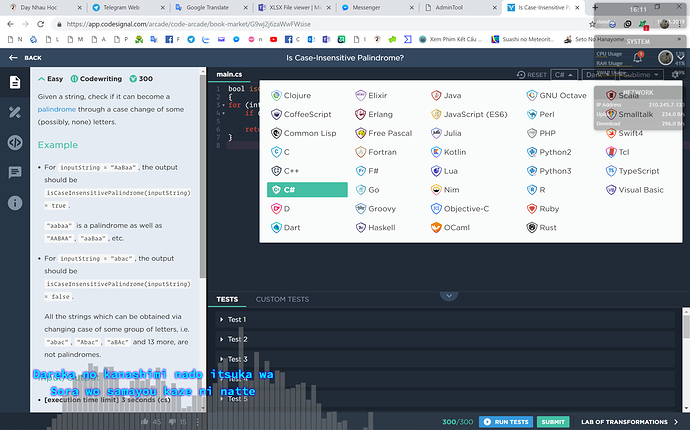Select Common Lisp language
This screenshot has height=430, width=690.
point(304,133)
